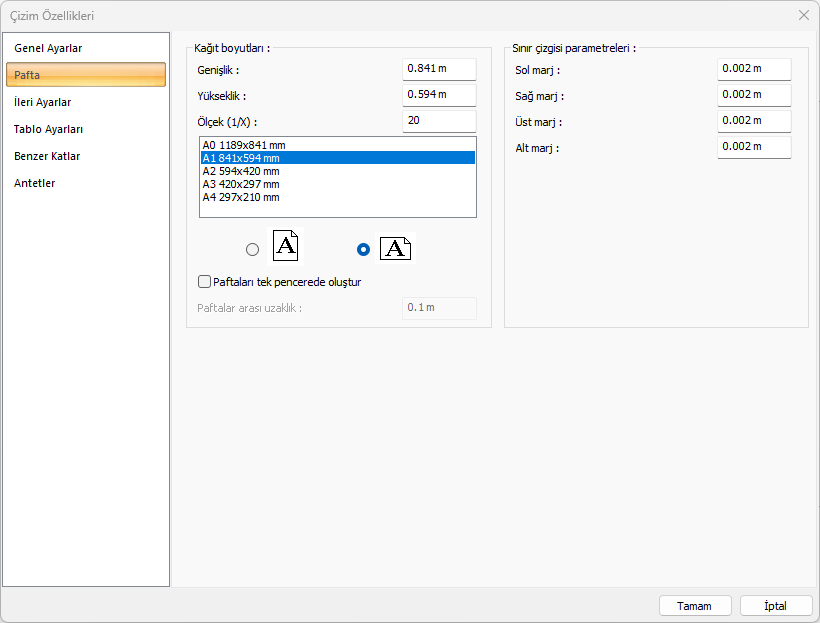Select A2 594x420 mm from list
Image resolution: width=820 pixels, height=623 pixels.
point(240,171)
